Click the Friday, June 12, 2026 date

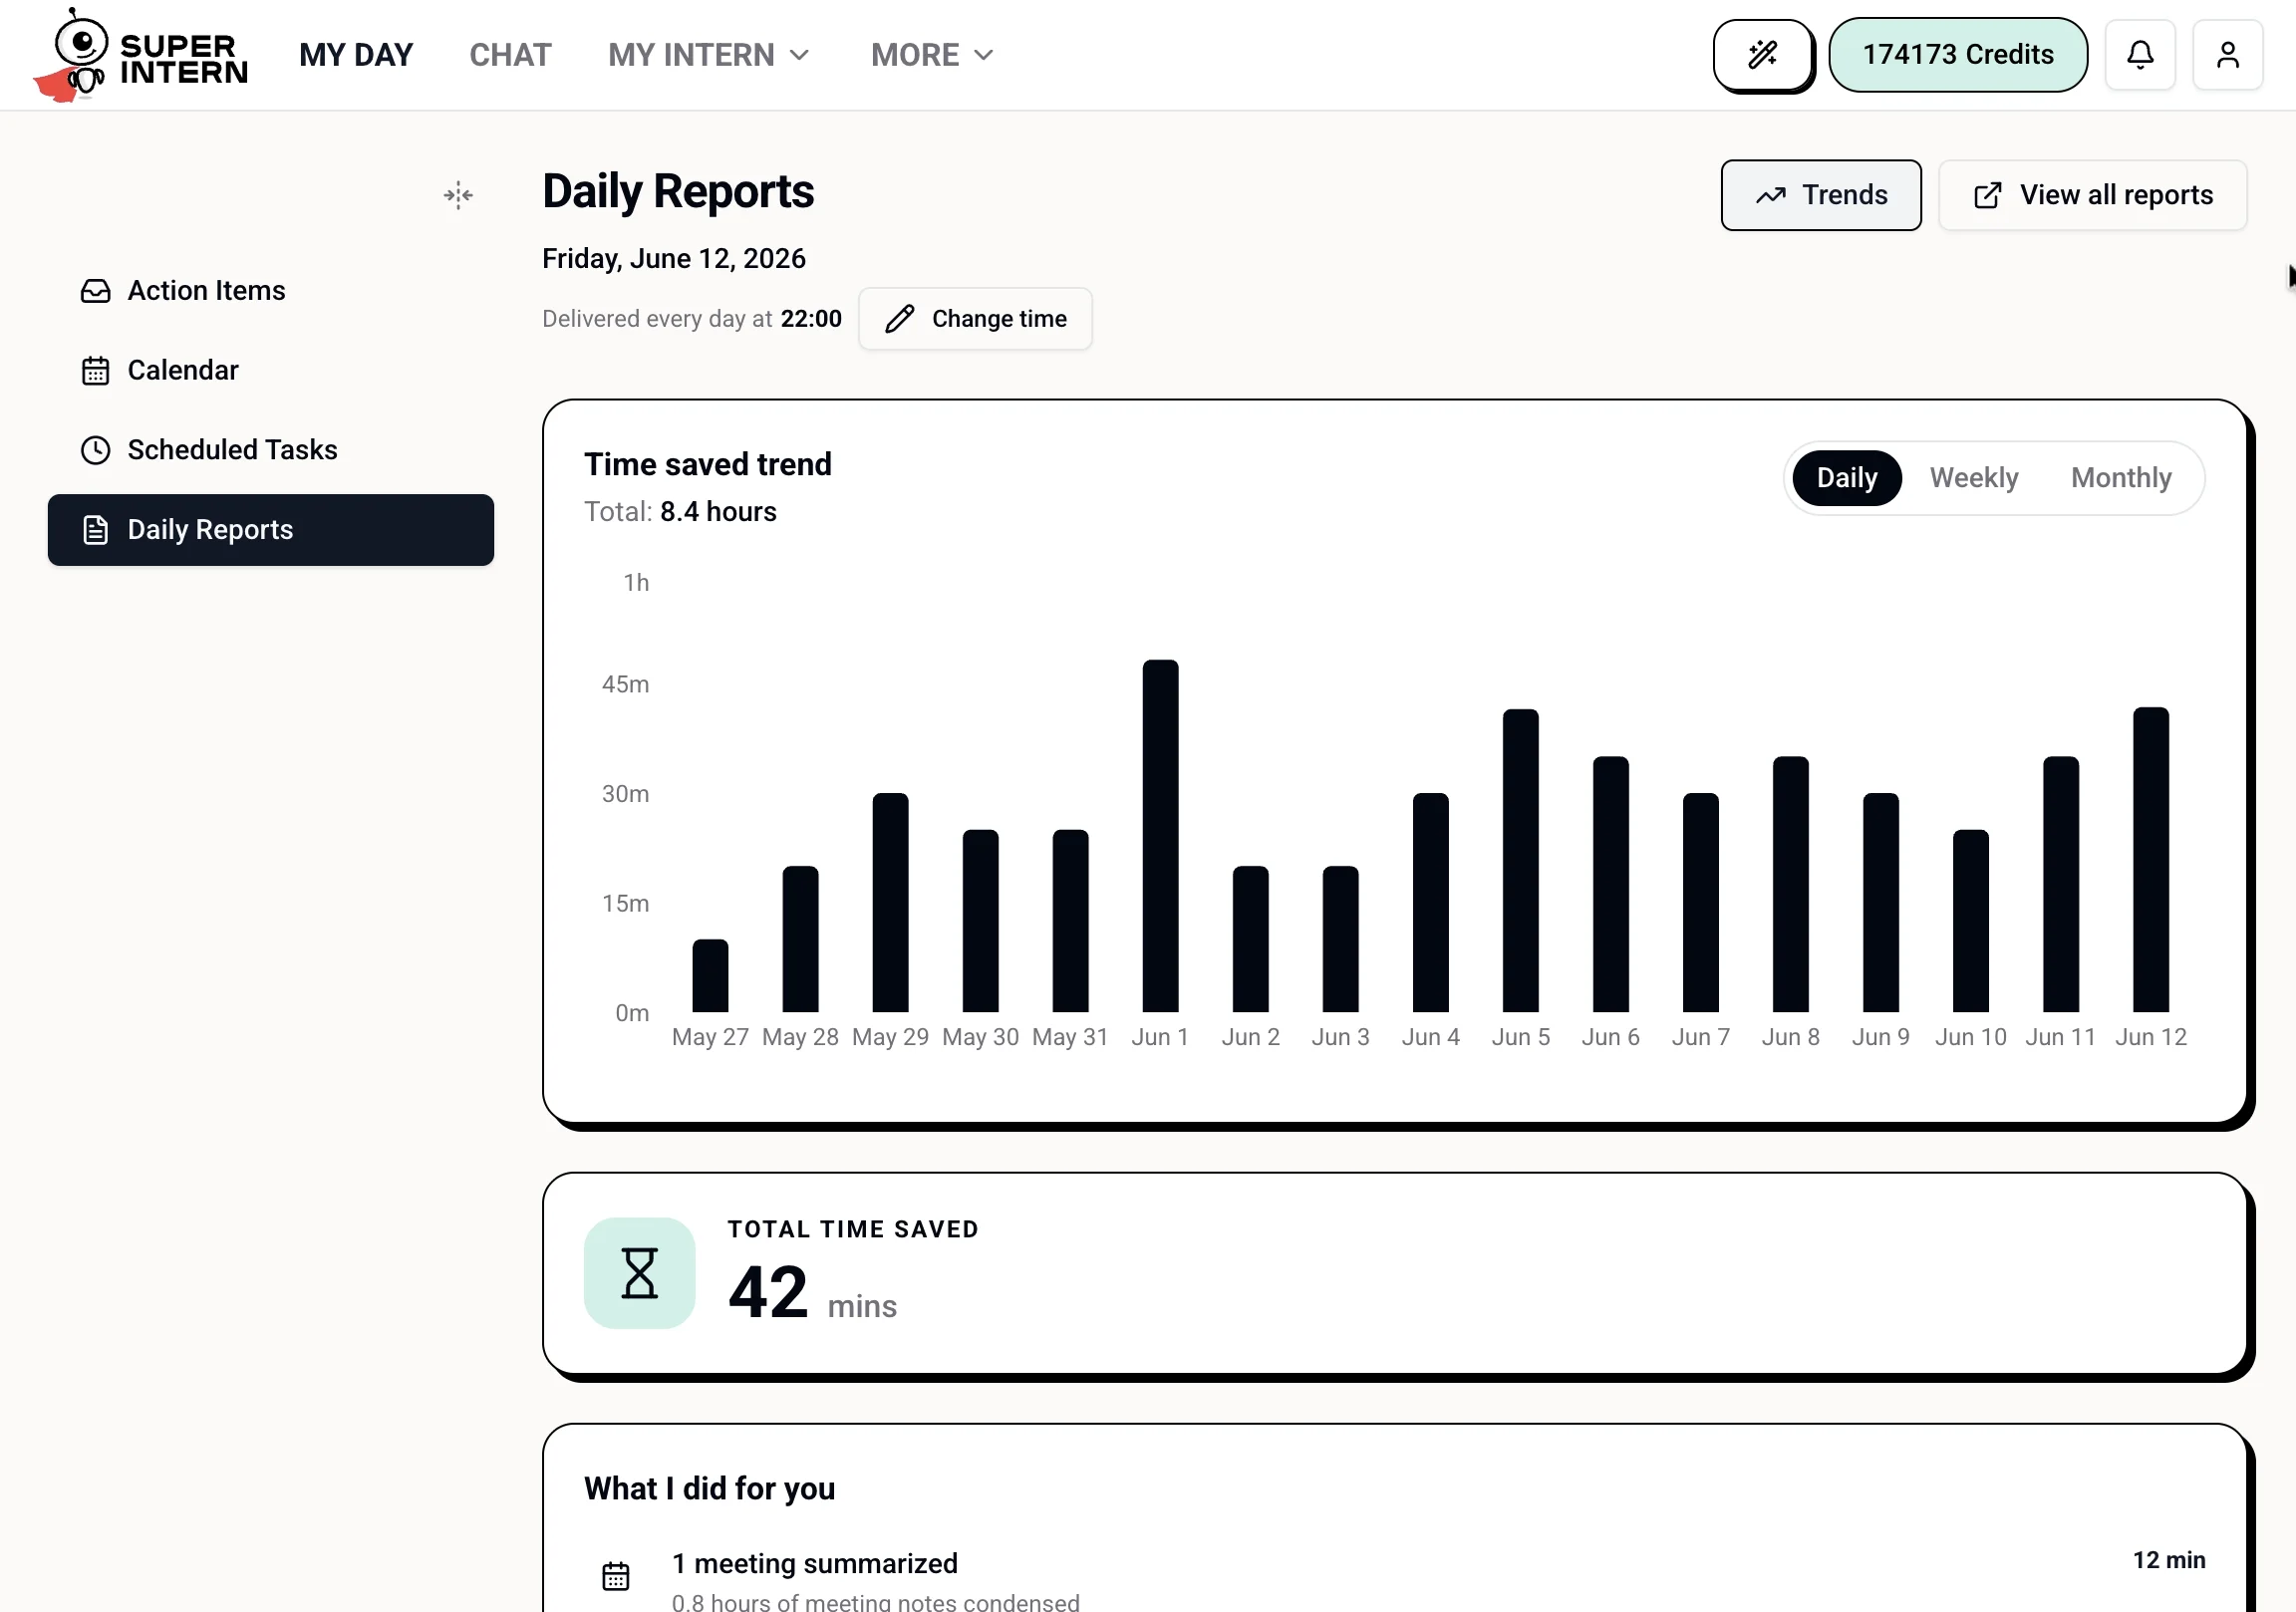pos(674,259)
